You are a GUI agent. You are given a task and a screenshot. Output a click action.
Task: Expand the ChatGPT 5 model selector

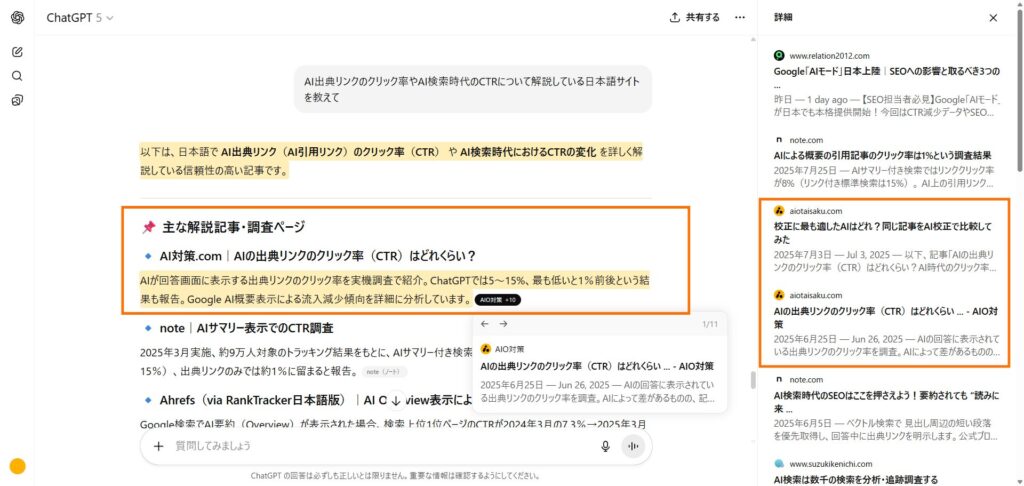[x=80, y=17]
